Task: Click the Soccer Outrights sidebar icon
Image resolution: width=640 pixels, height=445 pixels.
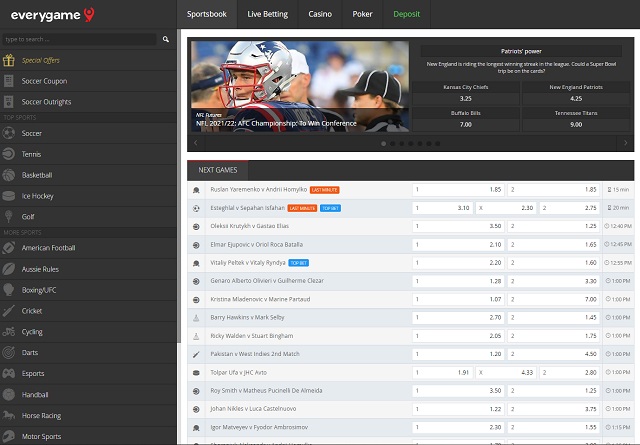Action: pos(9,102)
